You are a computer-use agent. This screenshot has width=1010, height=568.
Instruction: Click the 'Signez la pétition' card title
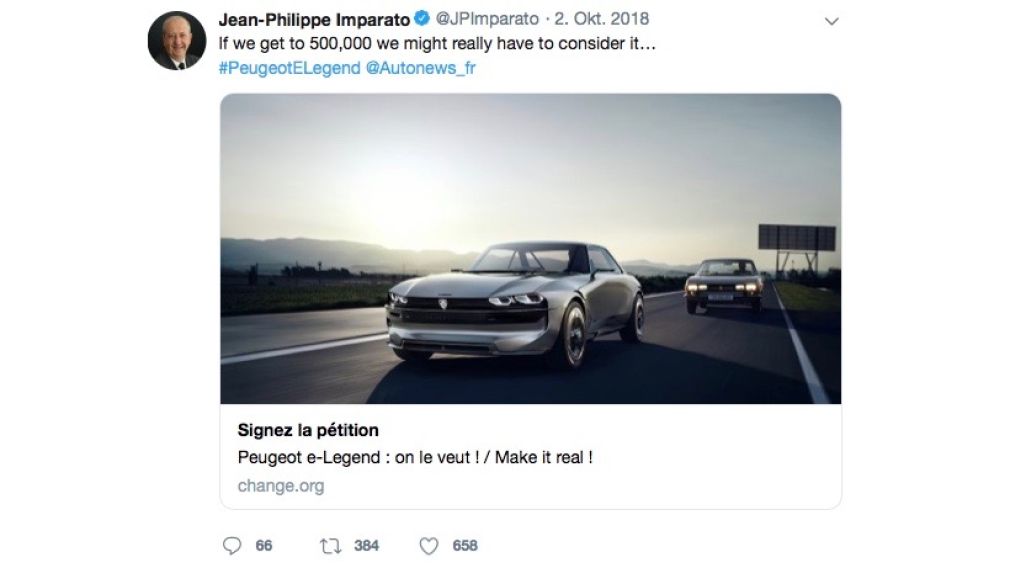(308, 431)
